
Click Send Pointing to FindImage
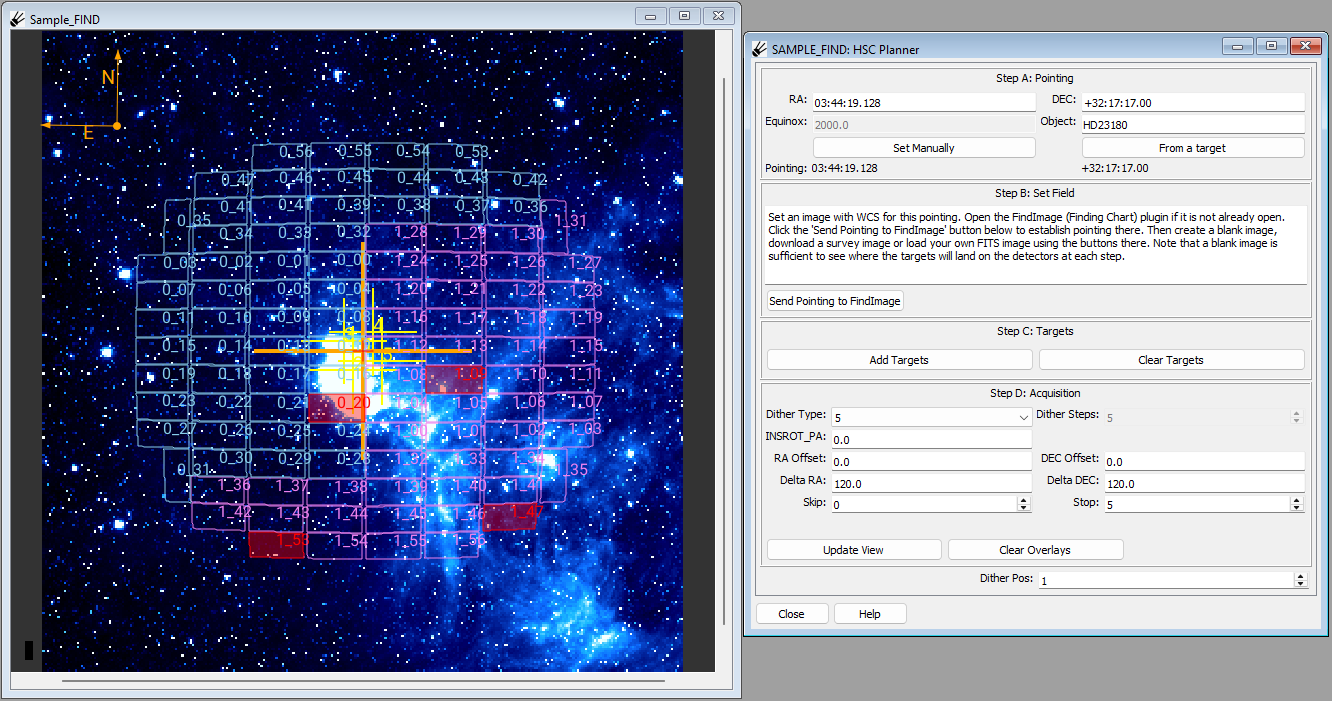tap(835, 301)
